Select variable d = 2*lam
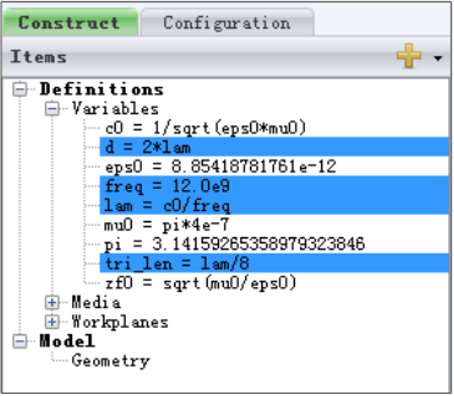The height and width of the screenshot is (396, 454). (x=274, y=147)
